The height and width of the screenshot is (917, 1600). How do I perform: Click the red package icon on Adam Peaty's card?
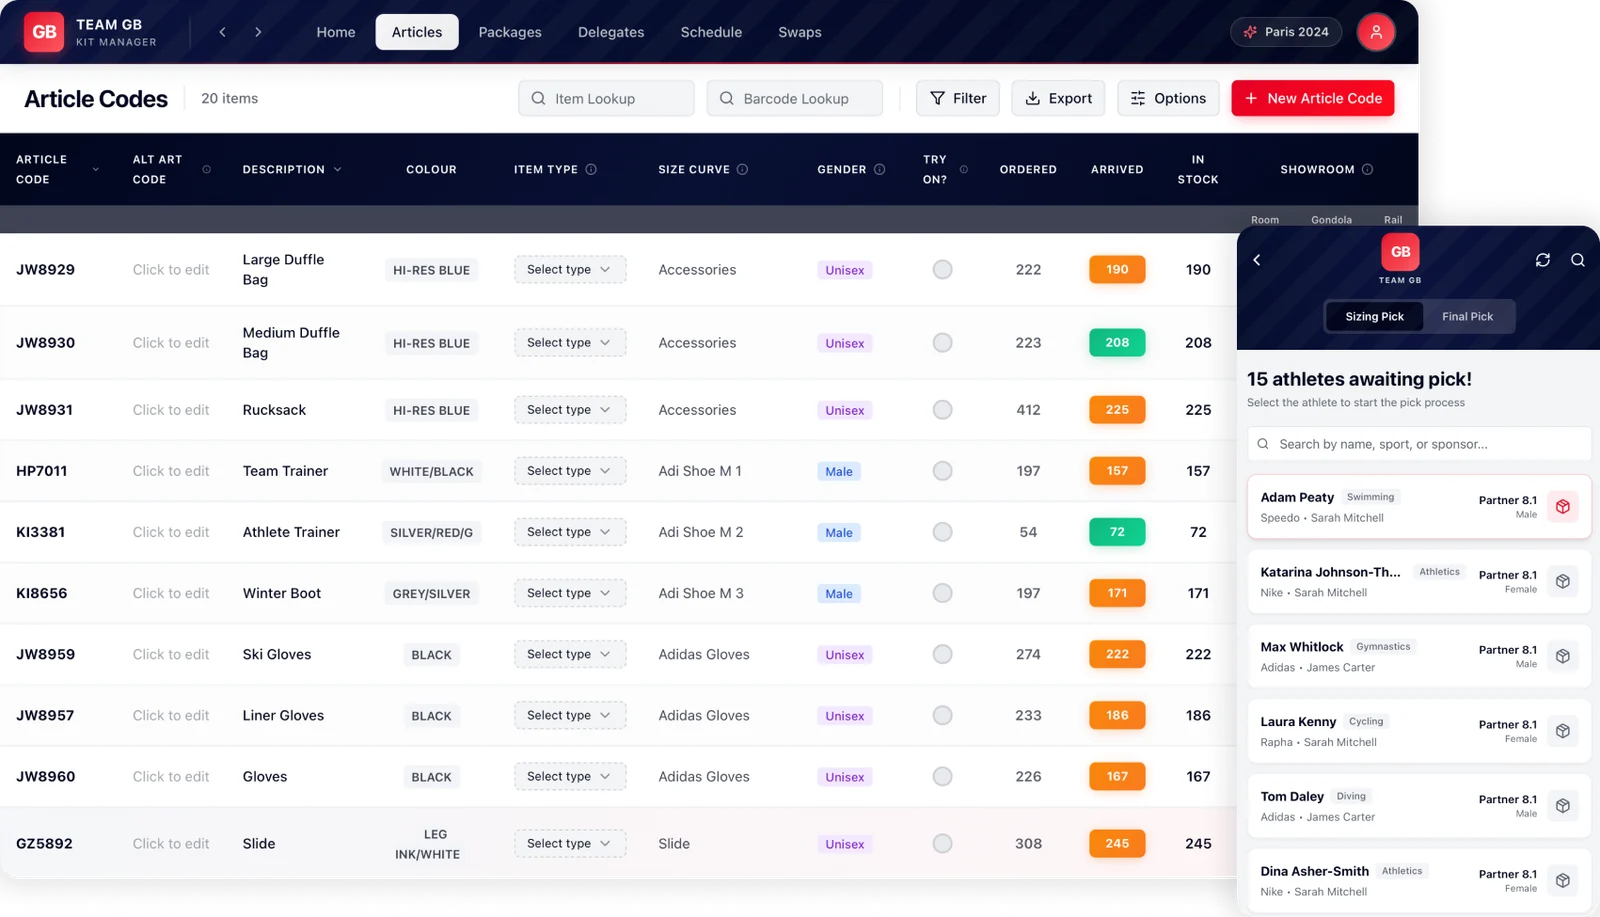1563,507
